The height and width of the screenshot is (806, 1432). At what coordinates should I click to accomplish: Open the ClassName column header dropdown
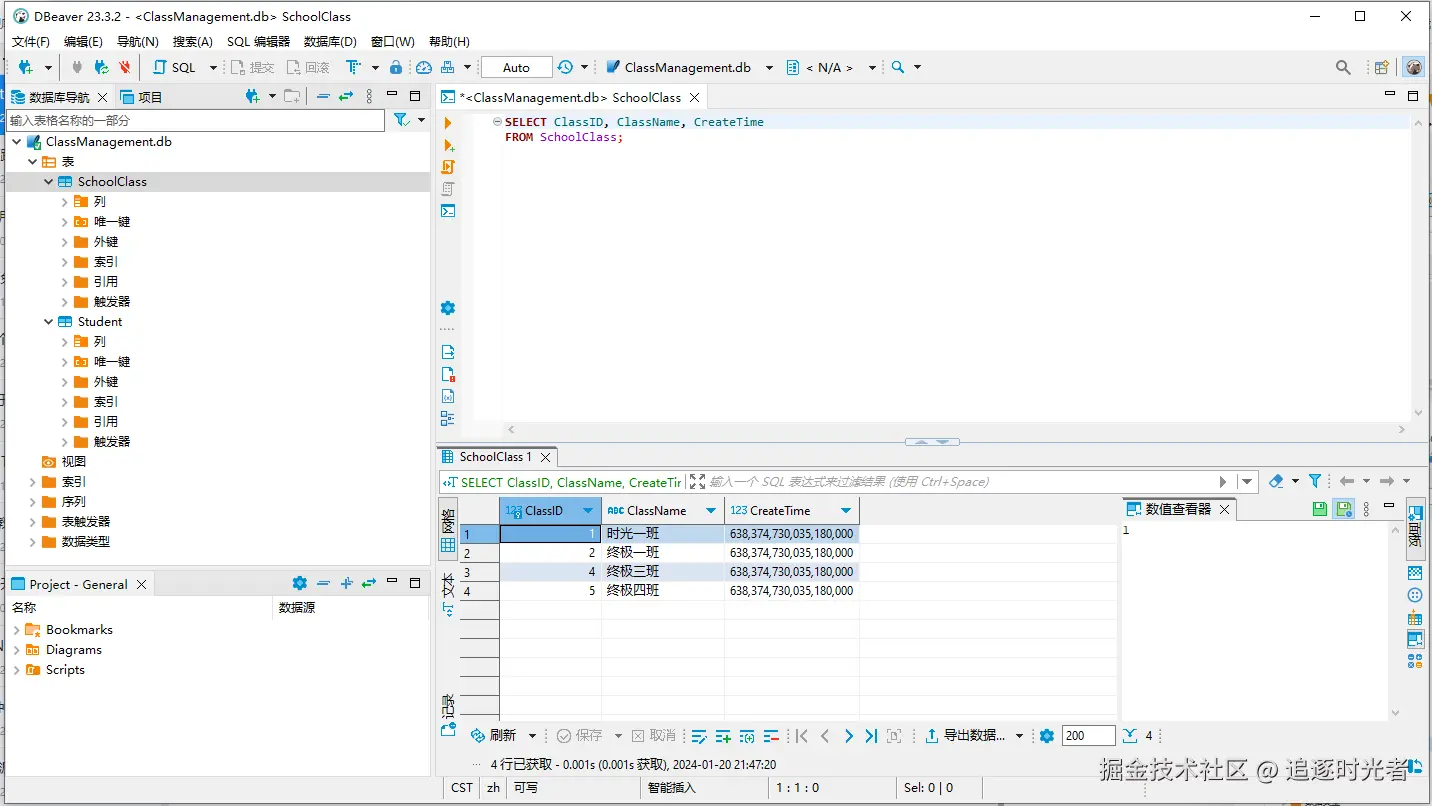[711, 511]
